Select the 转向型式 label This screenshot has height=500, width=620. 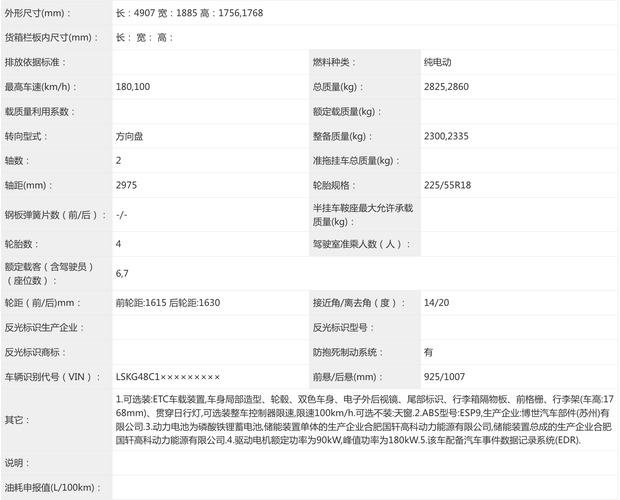point(26,136)
